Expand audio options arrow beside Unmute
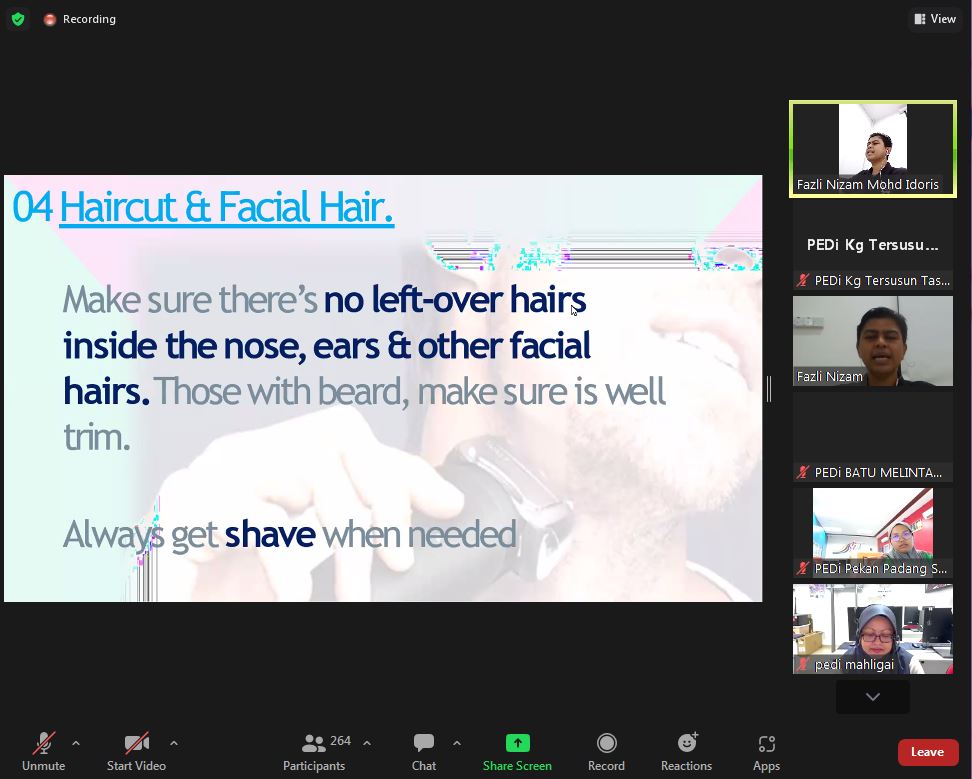Screen dimensions: 972x779 tap(76, 743)
